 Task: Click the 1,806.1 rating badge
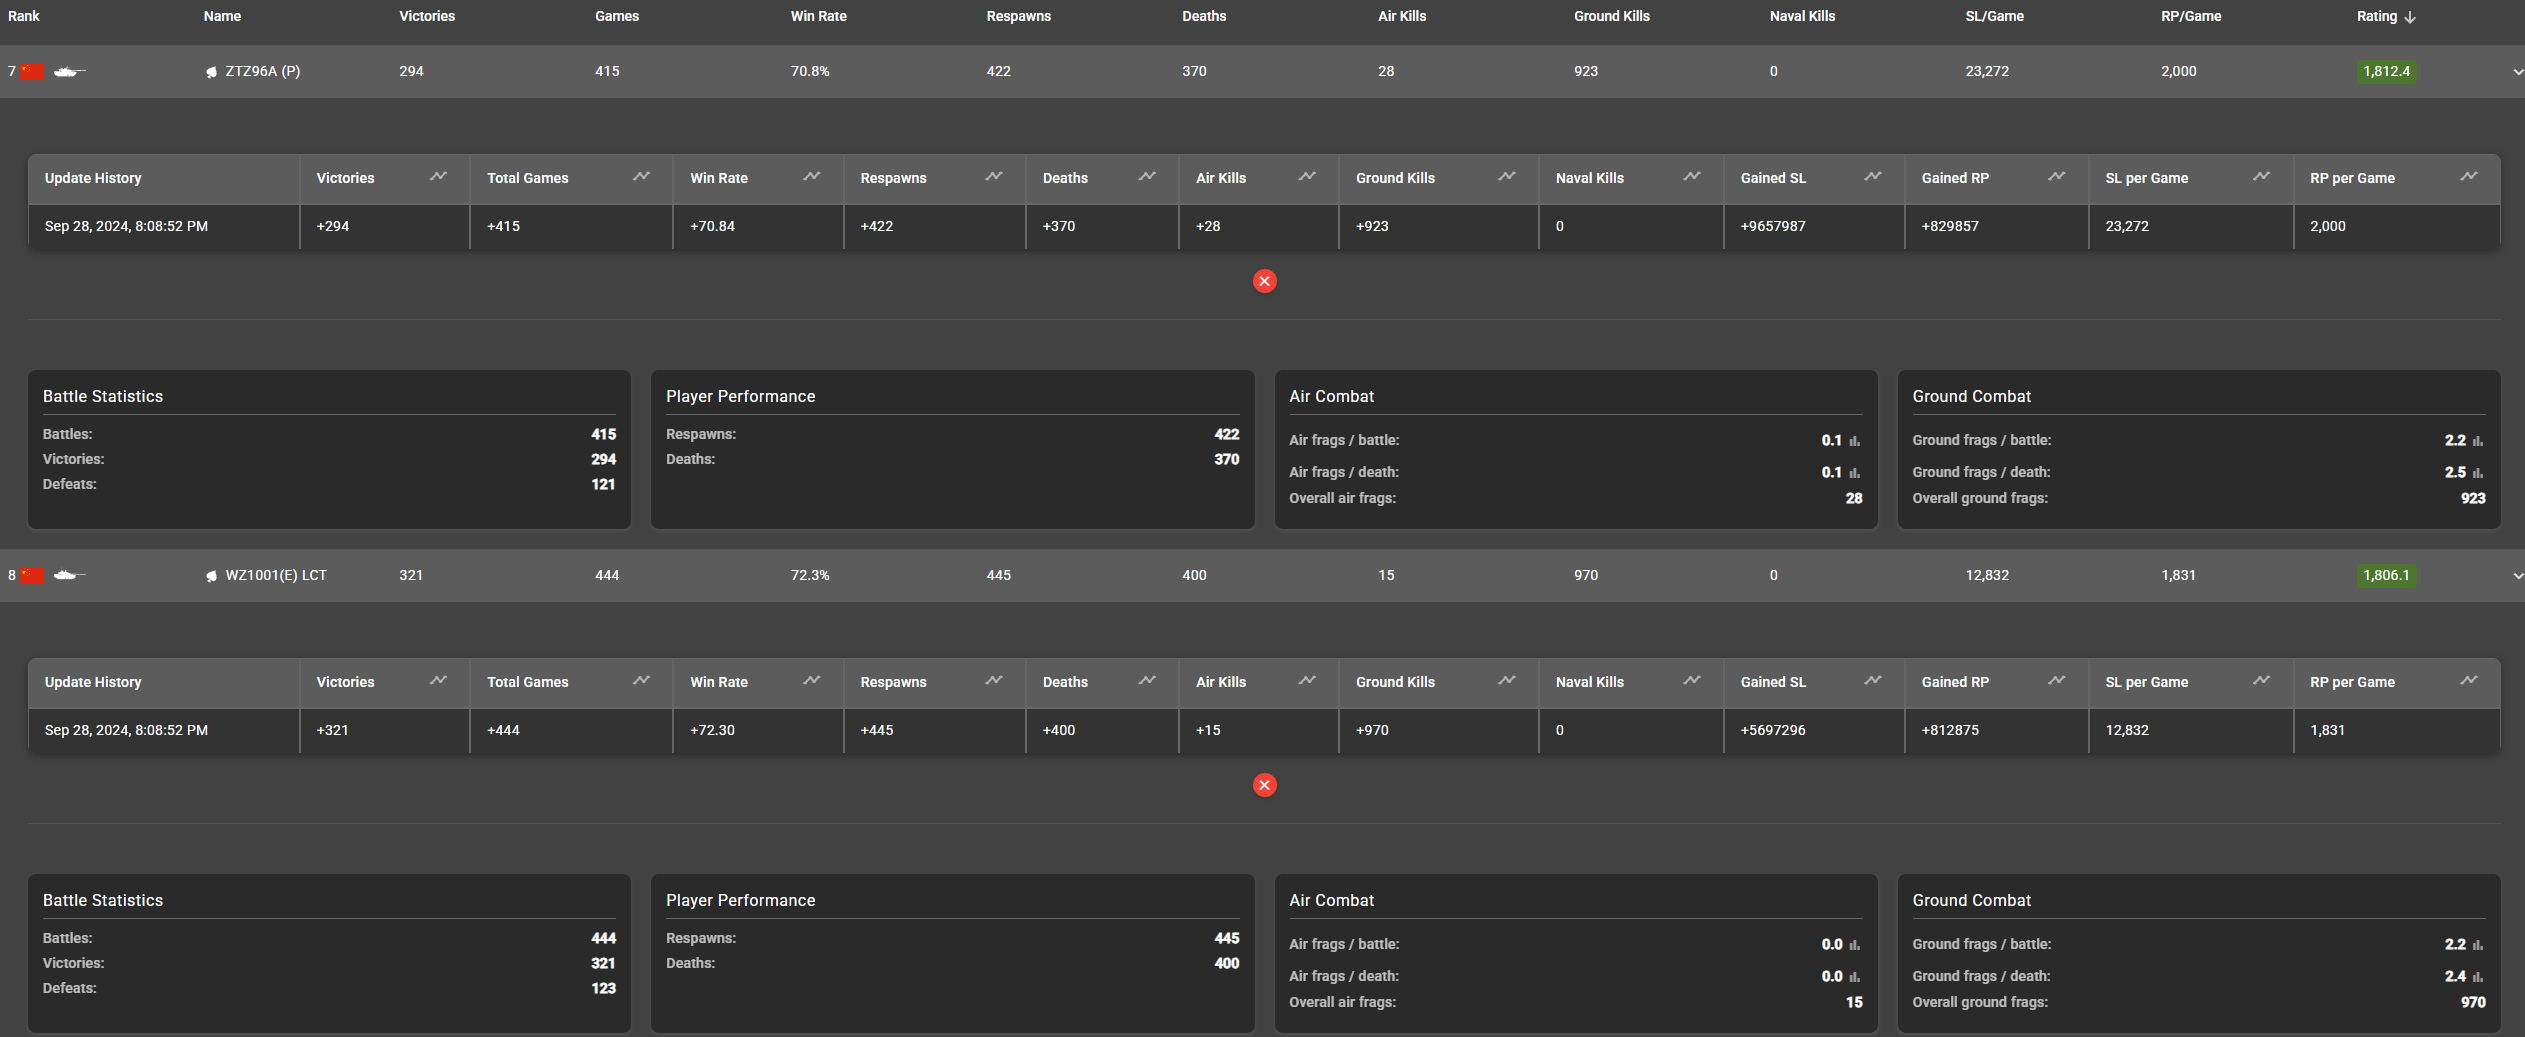(2387, 575)
